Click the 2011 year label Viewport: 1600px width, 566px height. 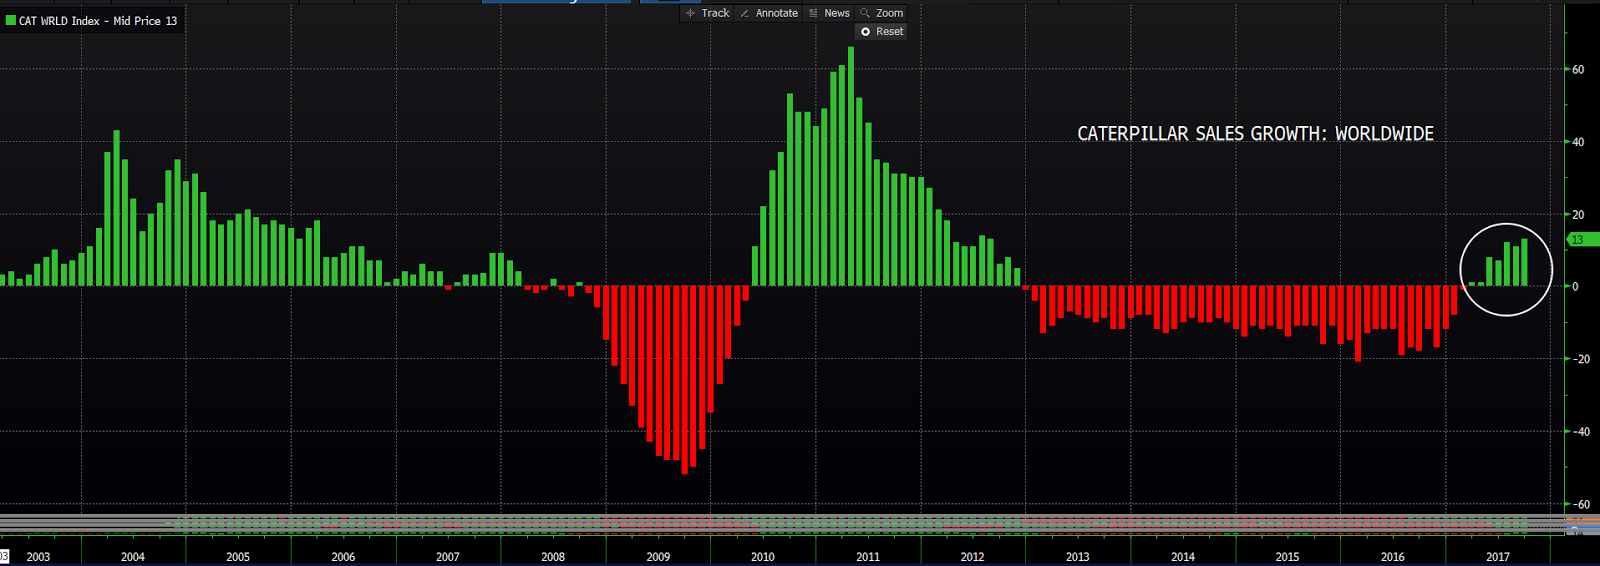[x=868, y=557]
